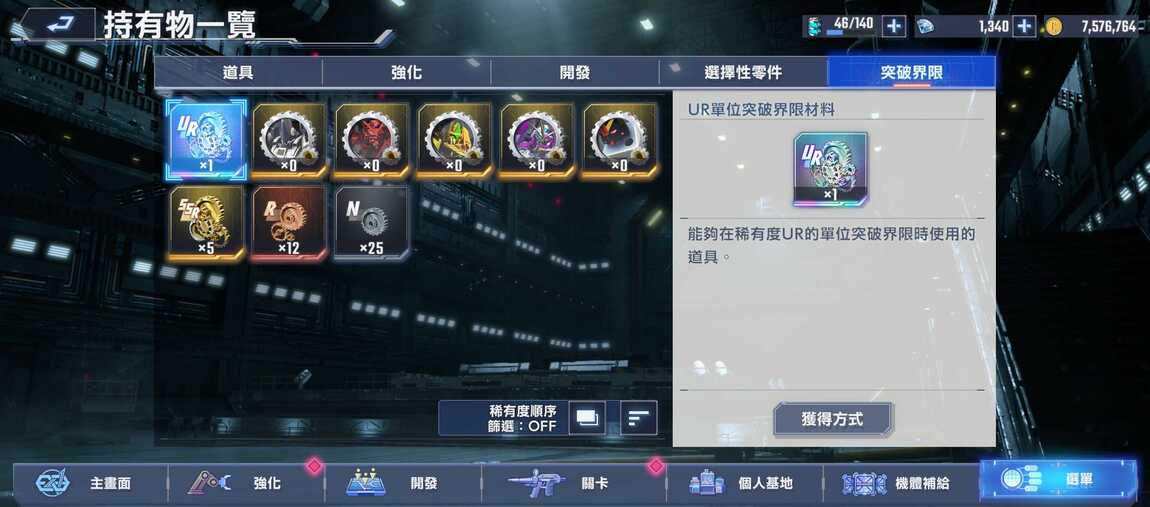The image size is (1150, 507).
Task: Open the 開發 tab in item list
Action: pos(574,73)
